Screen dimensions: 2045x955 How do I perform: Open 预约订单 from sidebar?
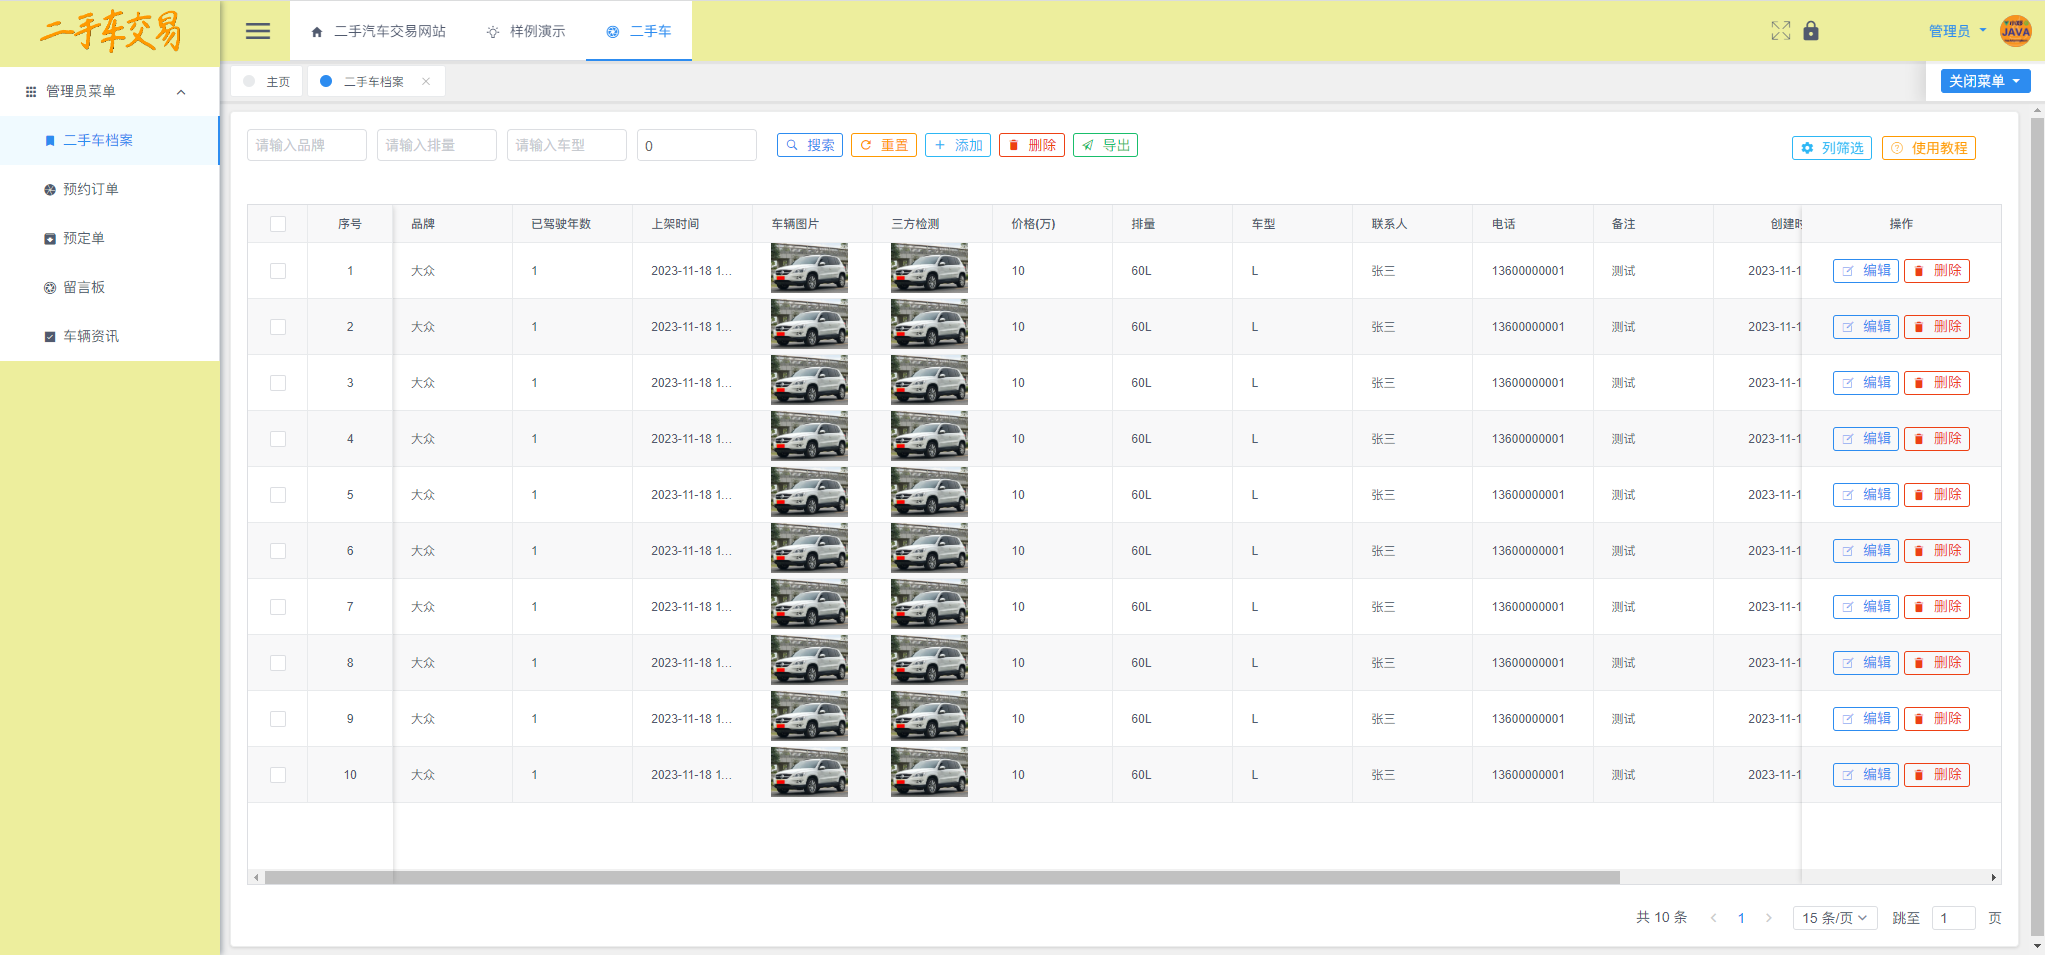90,190
